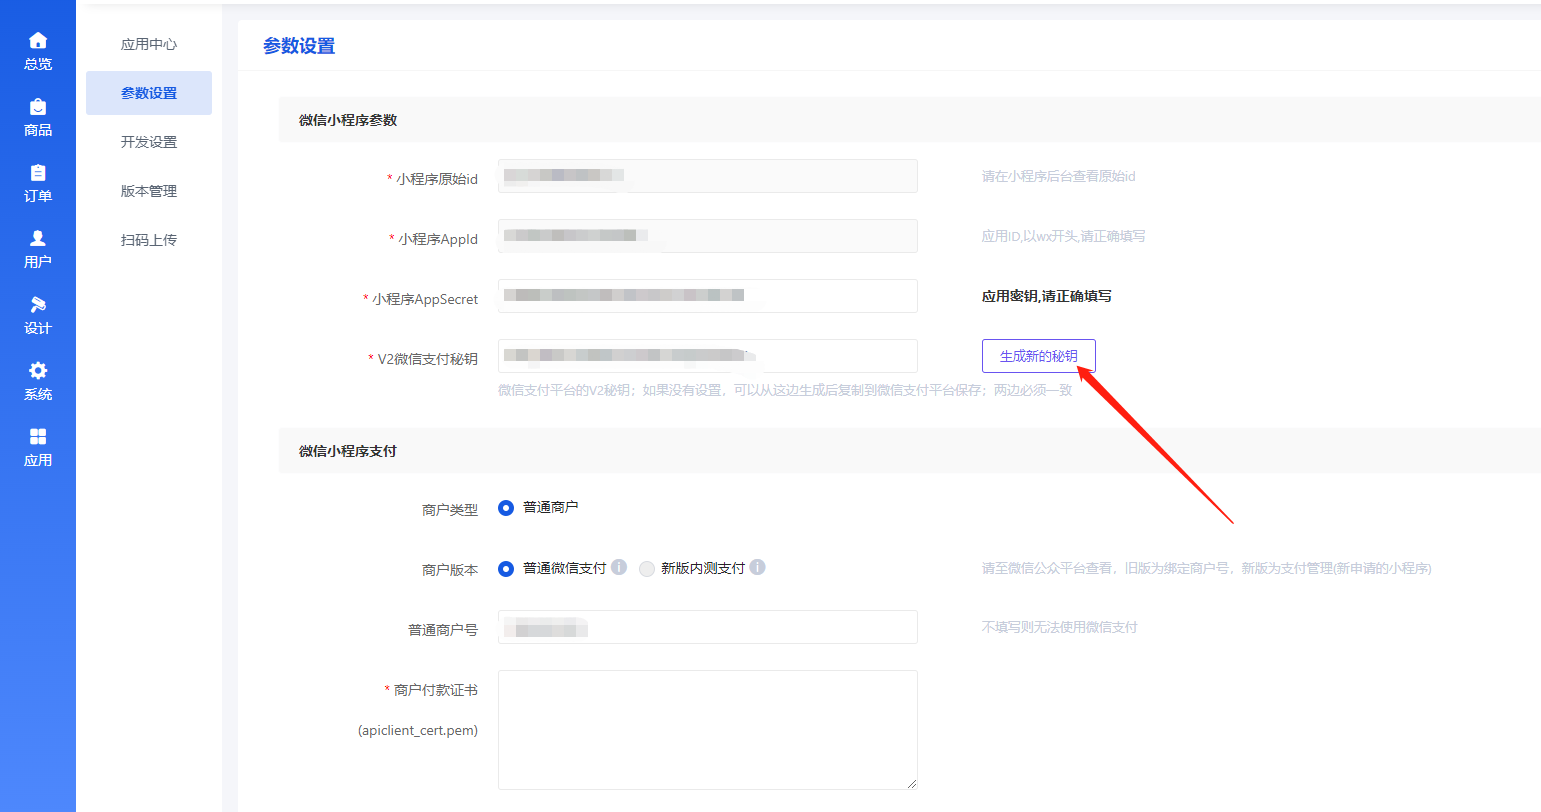Click the 系统 system gear icon
The height and width of the screenshot is (812, 1541).
pos(38,371)
